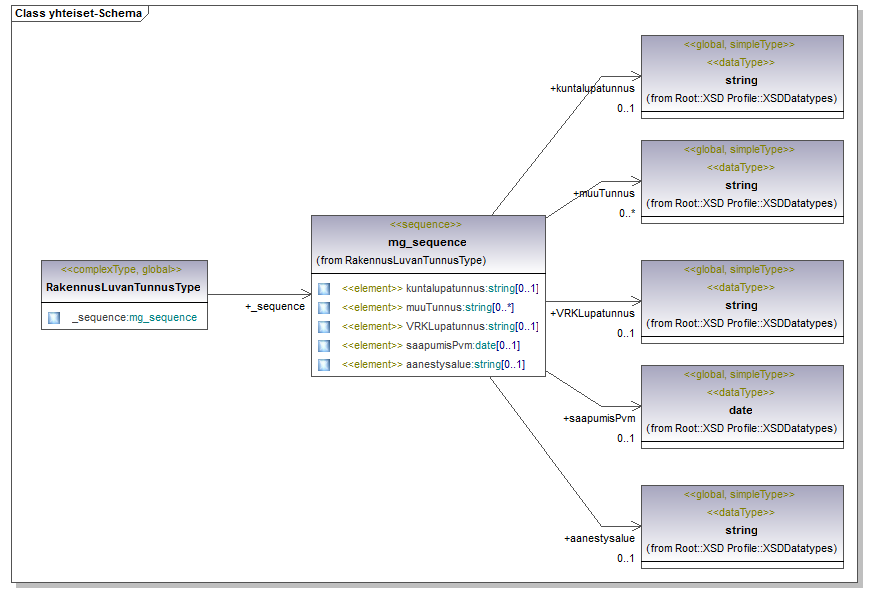Click the attribute icon beside aanestysalue element
Image resolution: width=884 pixels, height=603 pixels.
click(324, 365)
